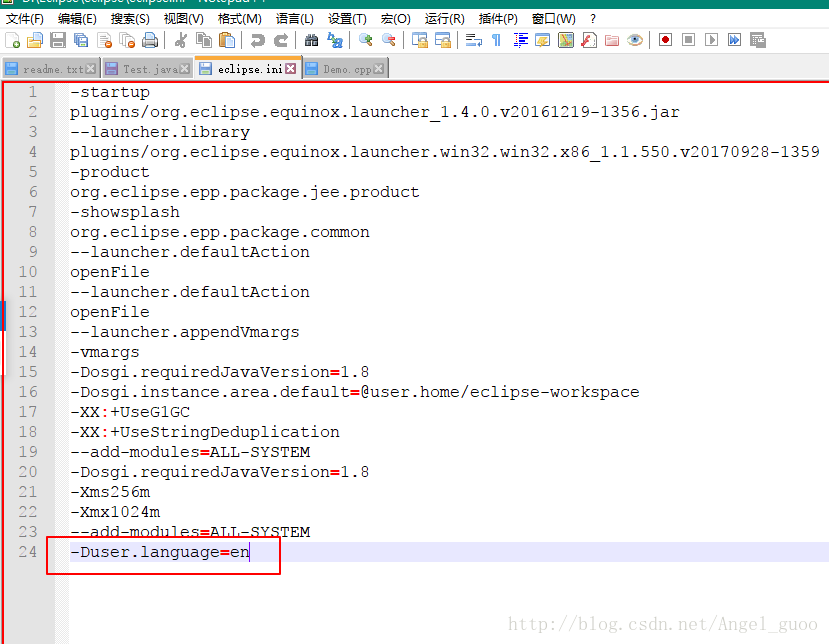Screen dimensions: 829x644
Task: Click the '-showsplash' line
Action: 125,212
